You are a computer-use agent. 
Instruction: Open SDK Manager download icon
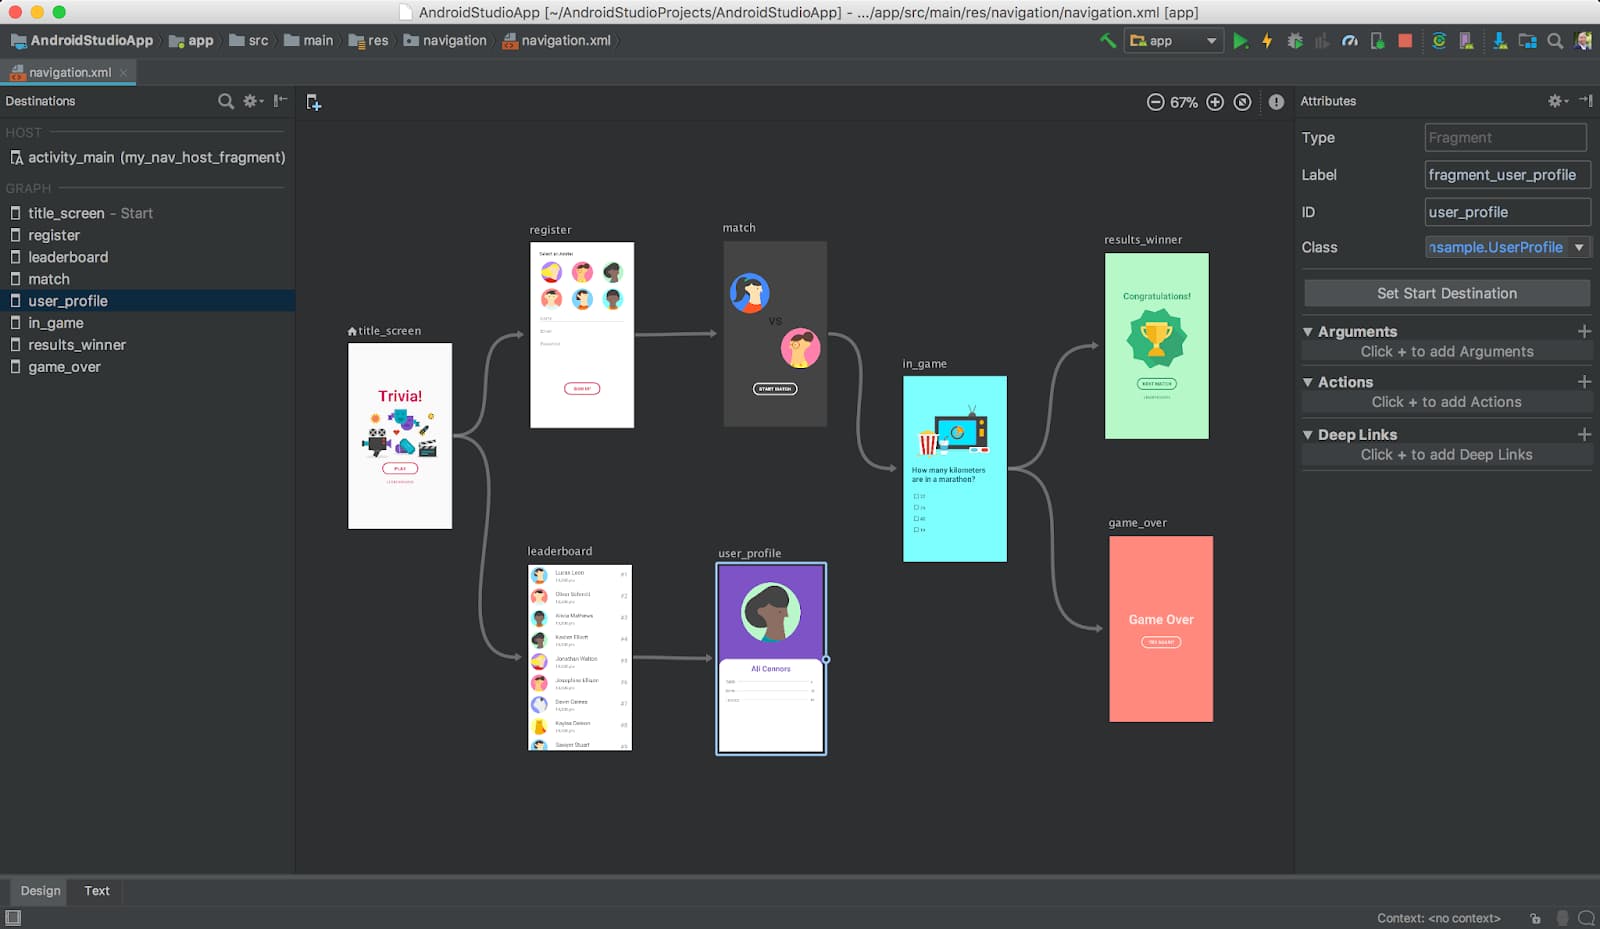click(x=1501, y=40)
